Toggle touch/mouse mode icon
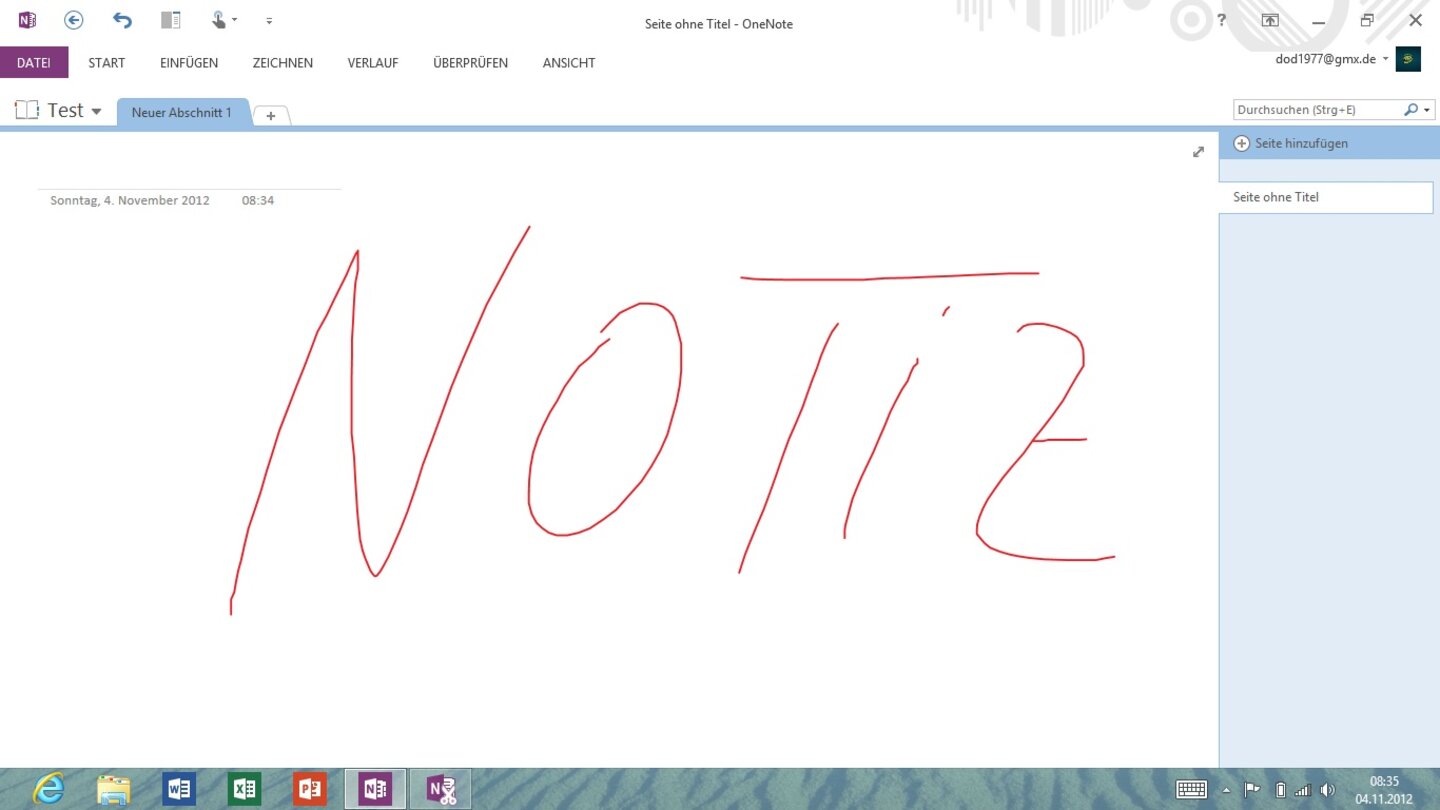The height and width of the screenshot is (810, 1440). (x=219, y=20)
